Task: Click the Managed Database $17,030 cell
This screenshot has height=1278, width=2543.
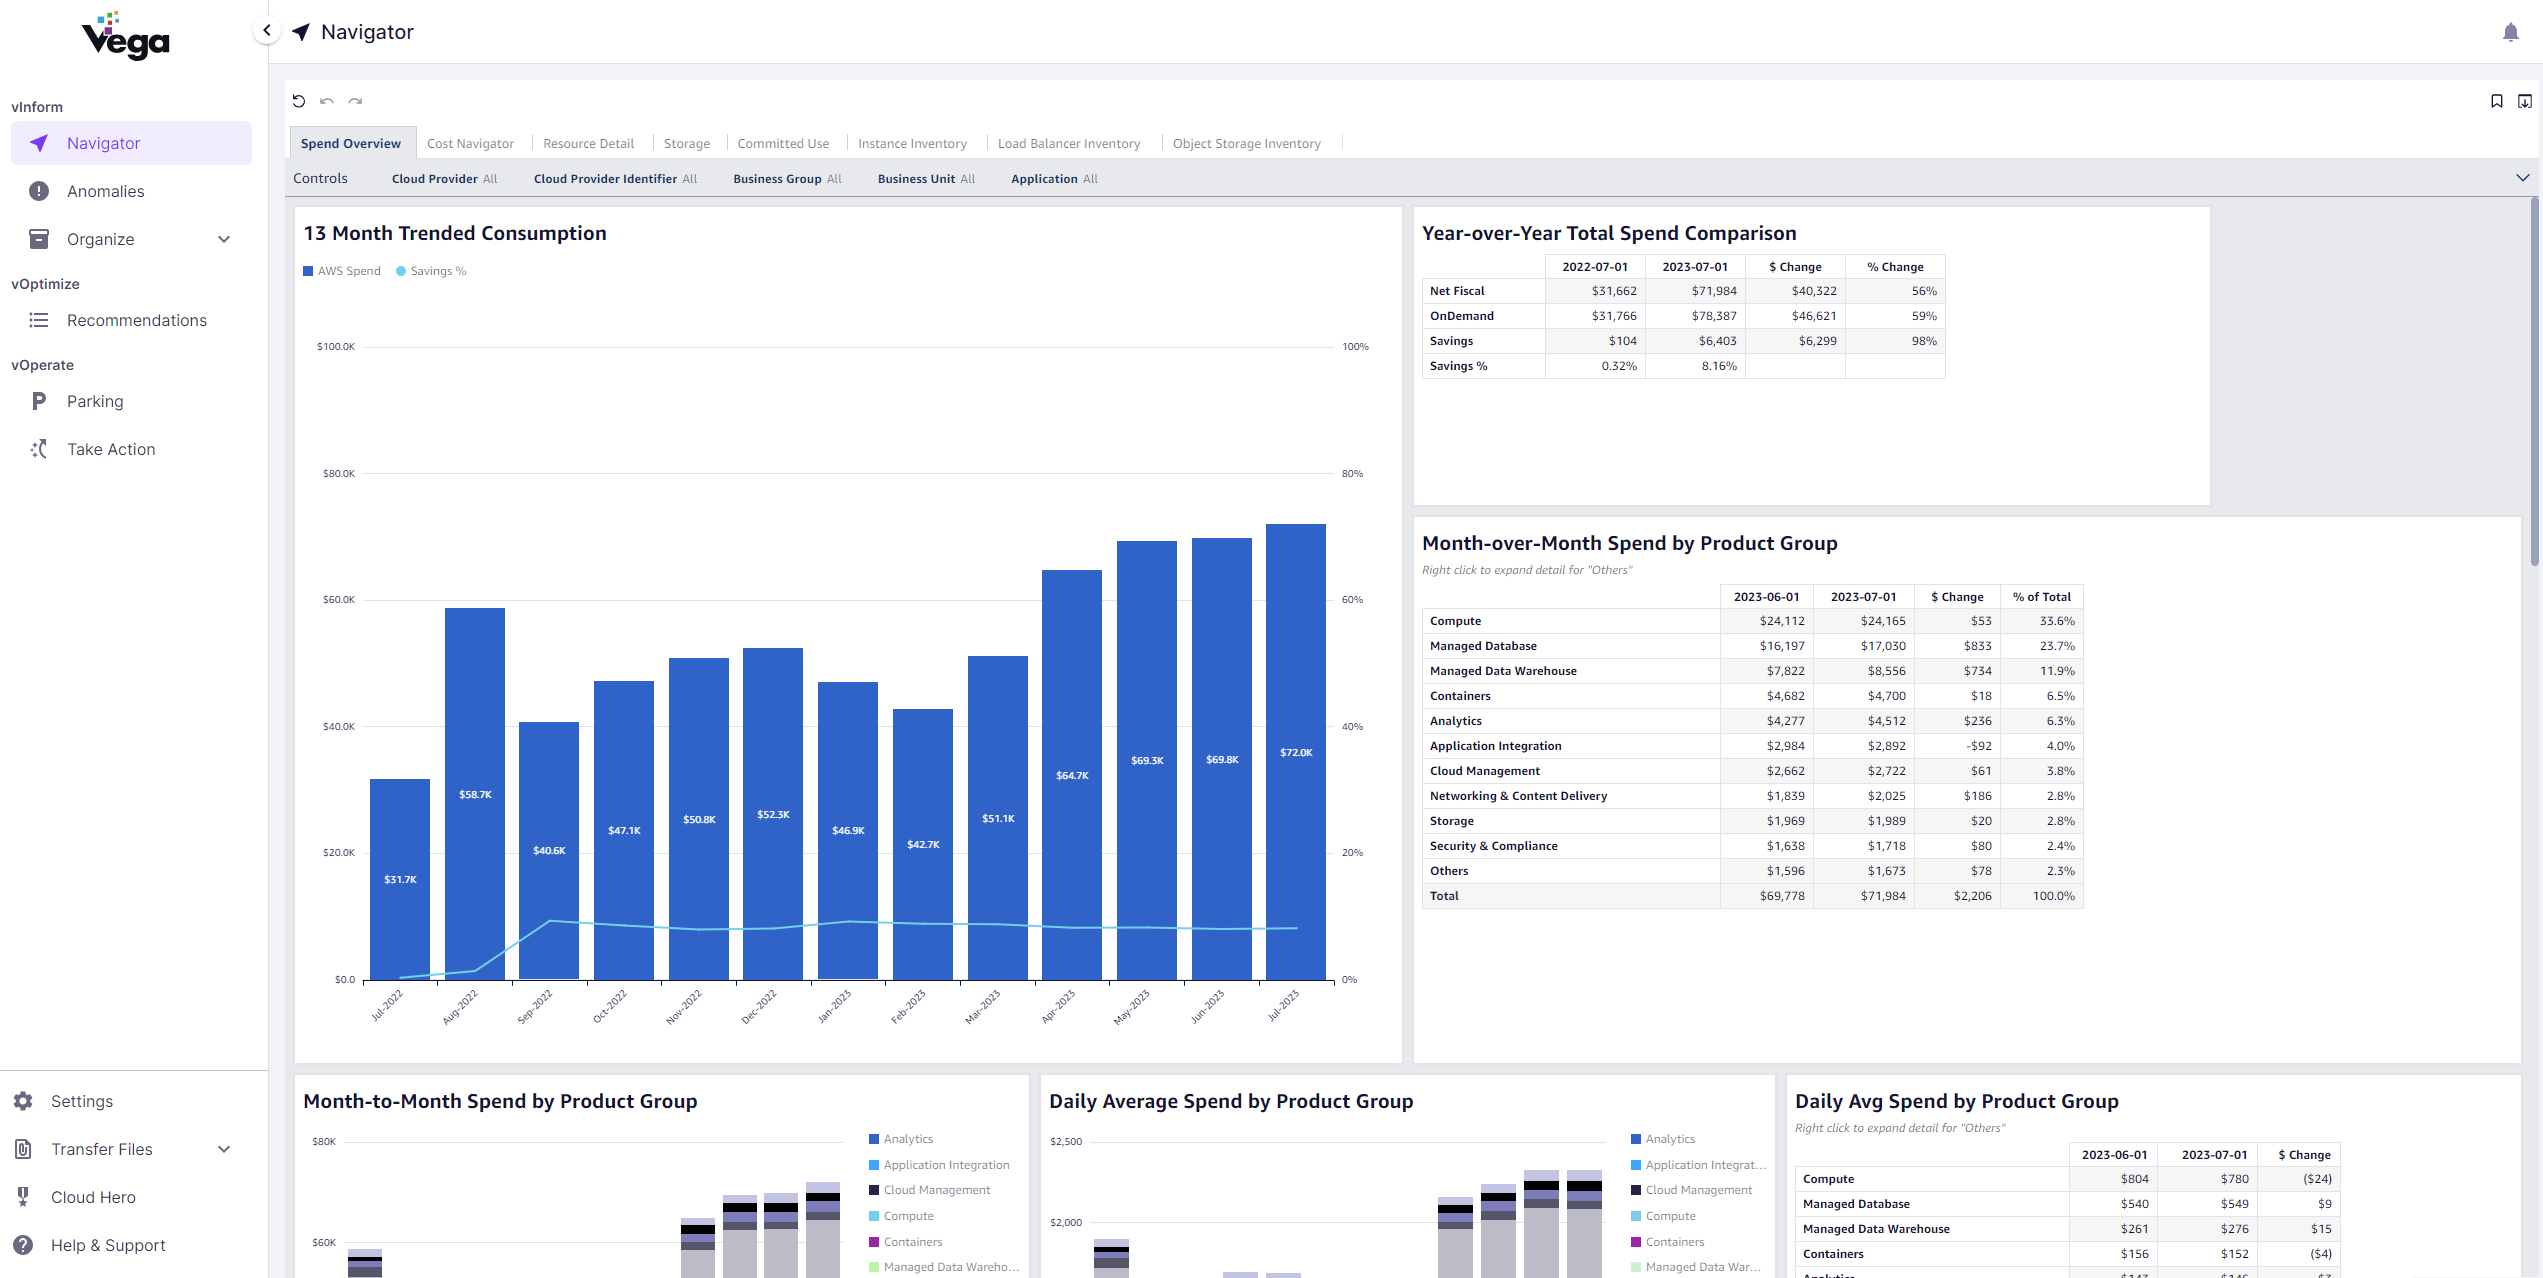Action: point(1864,646)
